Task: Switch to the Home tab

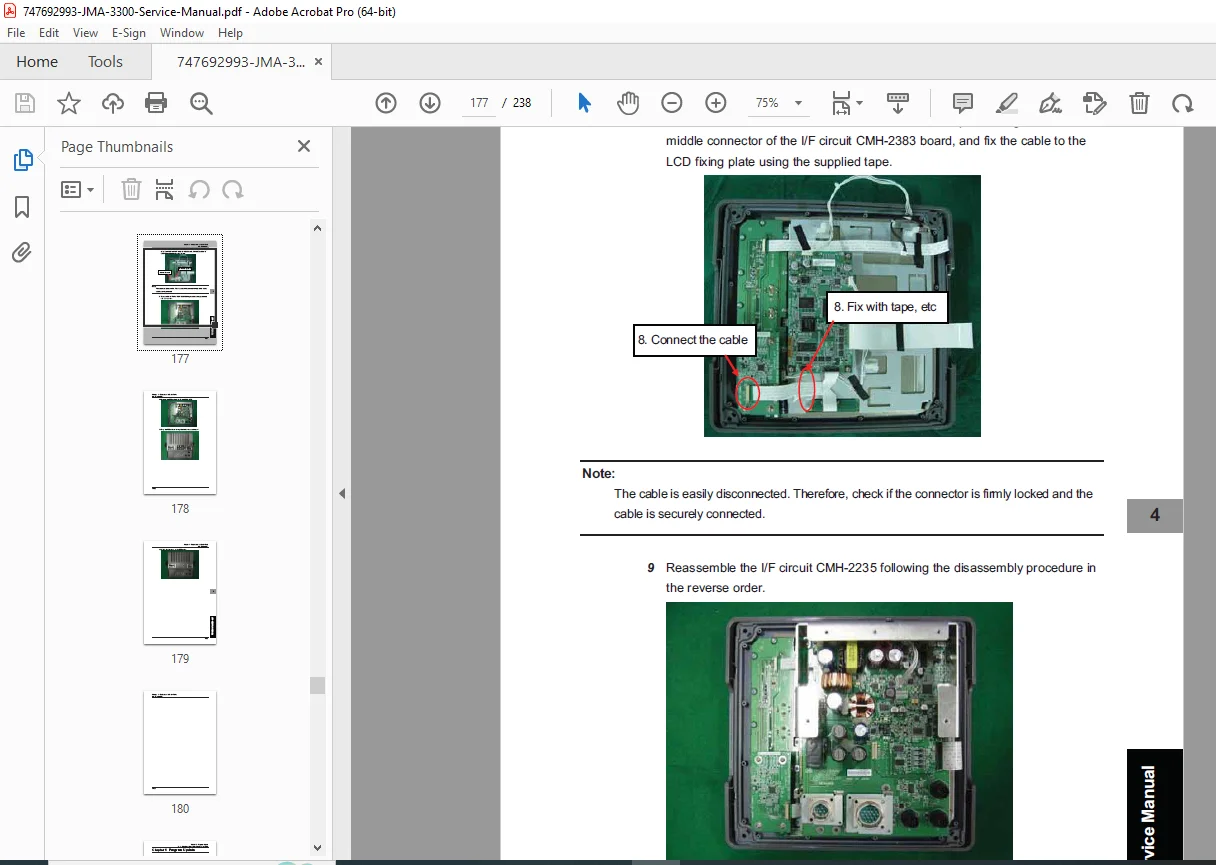Action: point(37,62)
